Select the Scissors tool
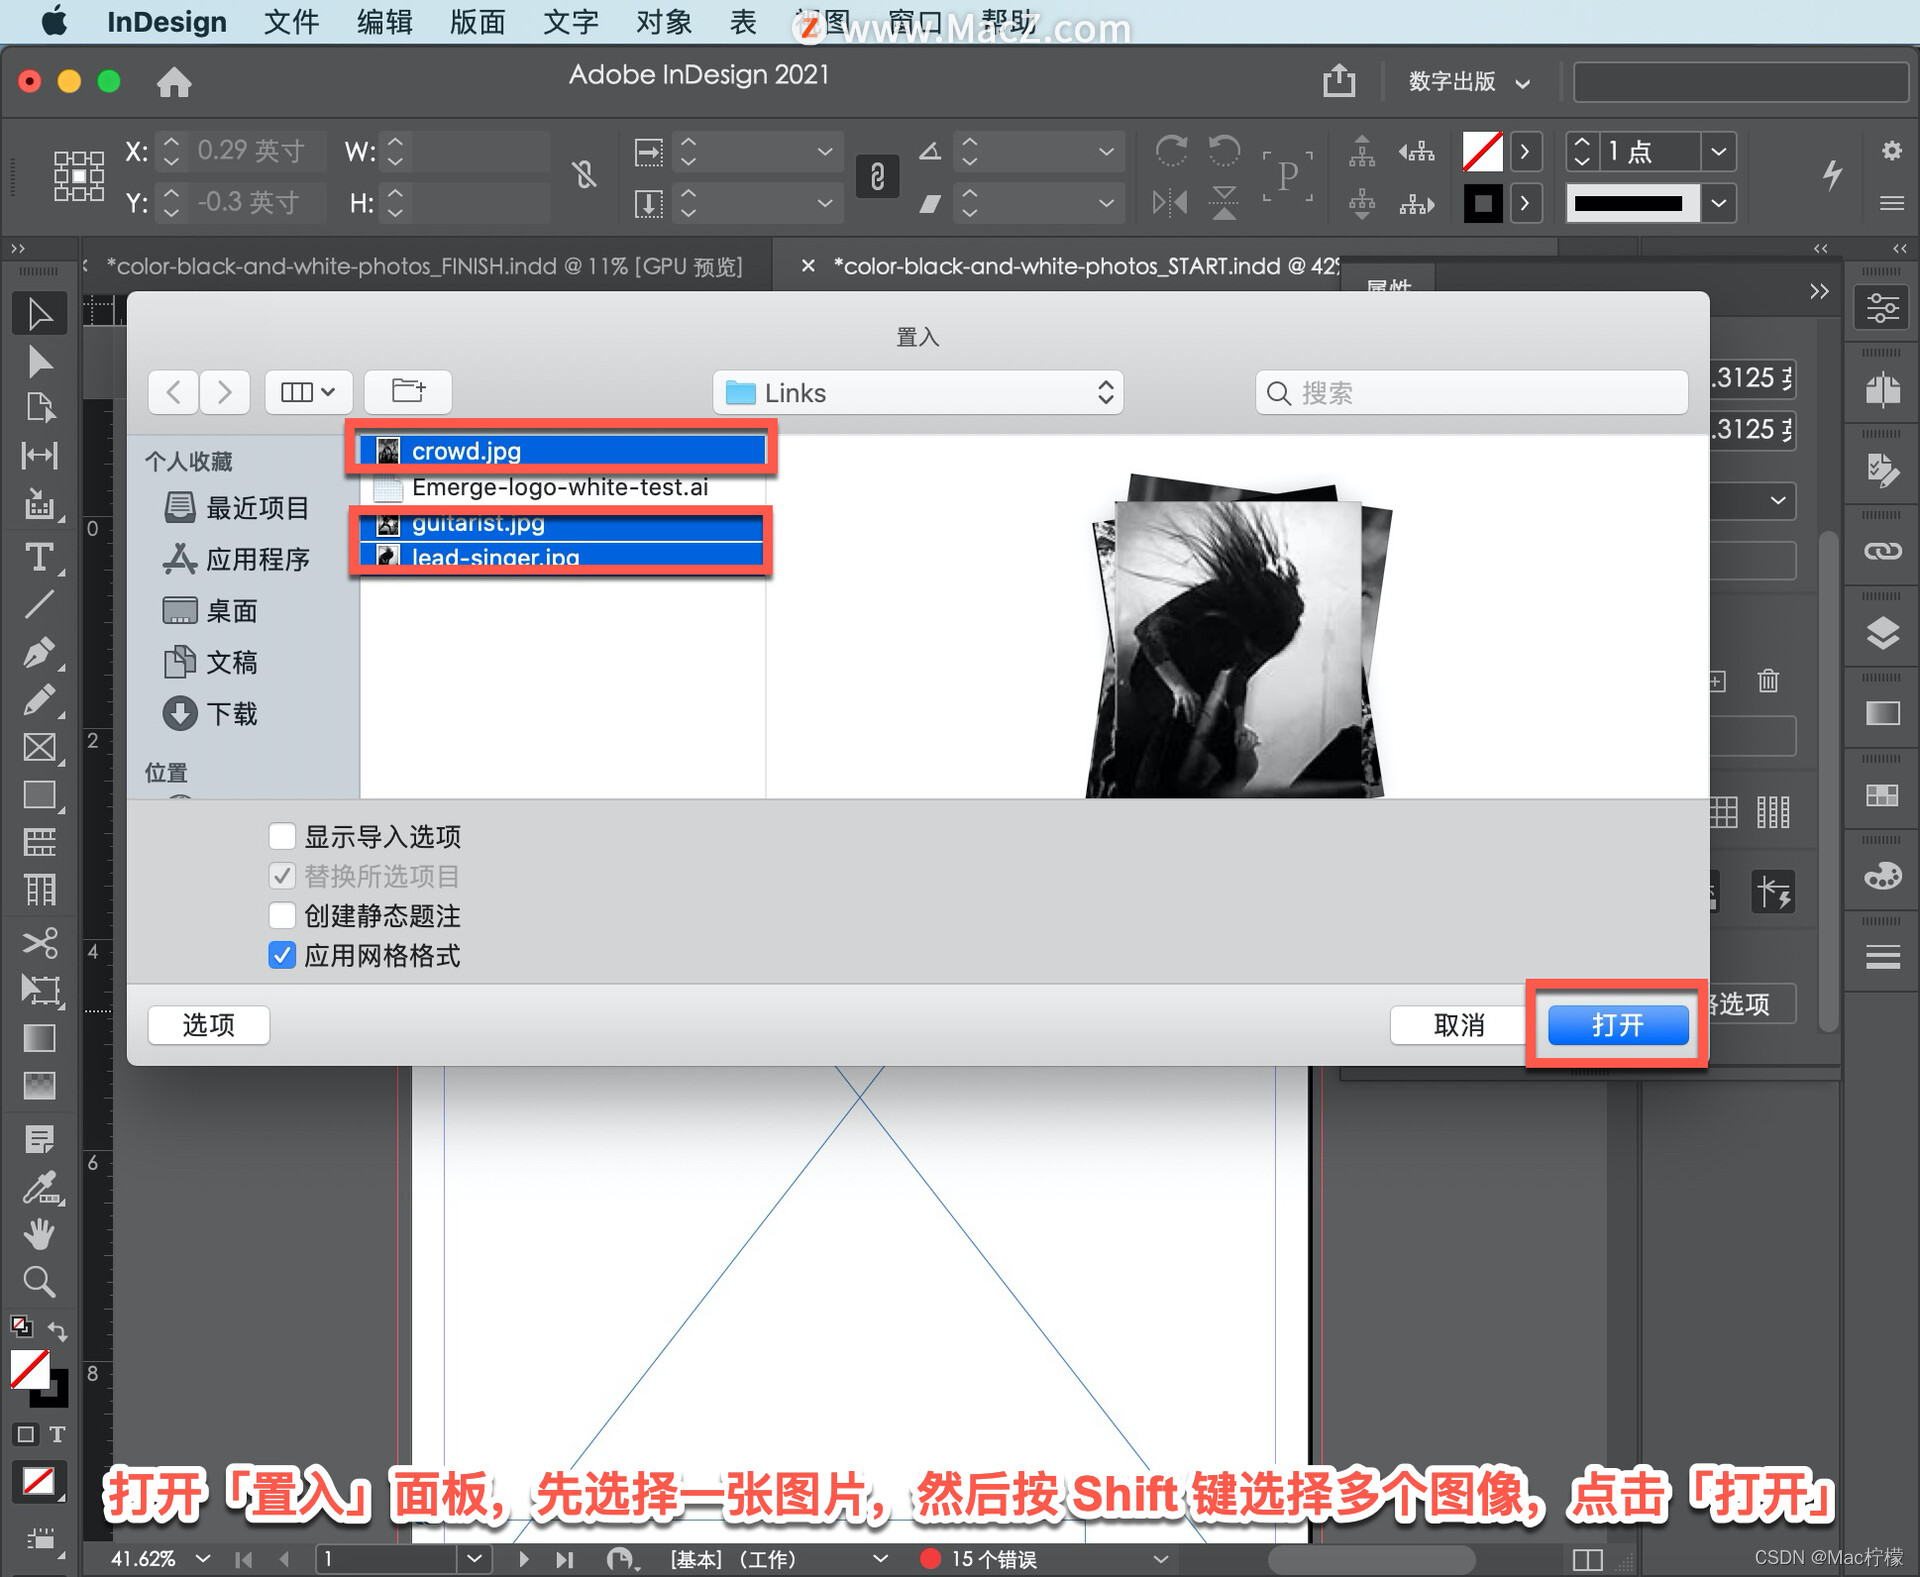Viewport: 1920px width, 1577px height. coord(40,943)
